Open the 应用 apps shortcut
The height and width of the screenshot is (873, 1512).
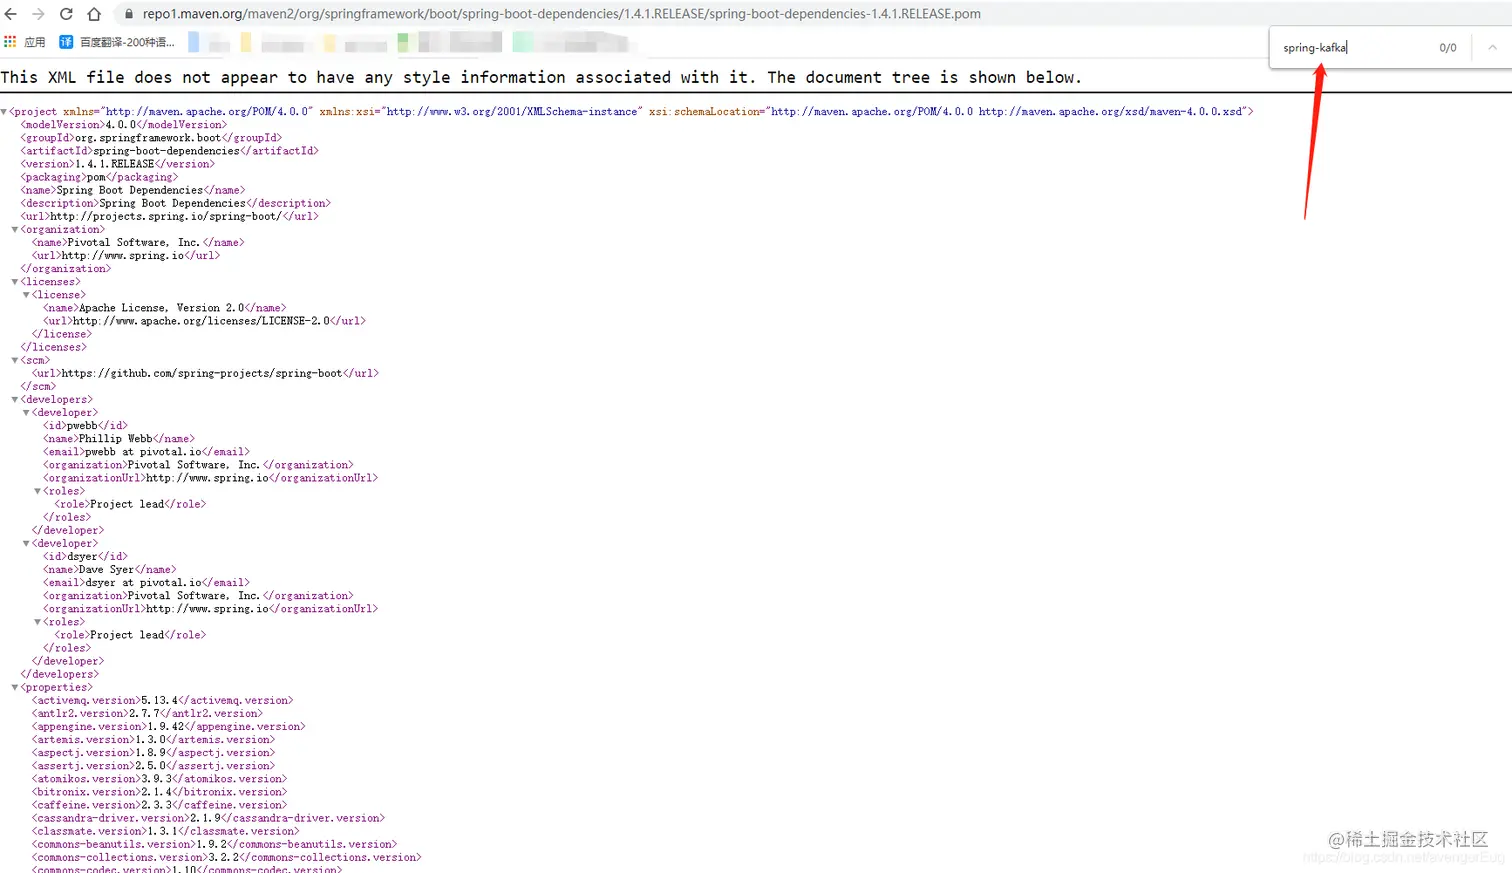click(25, 42)
